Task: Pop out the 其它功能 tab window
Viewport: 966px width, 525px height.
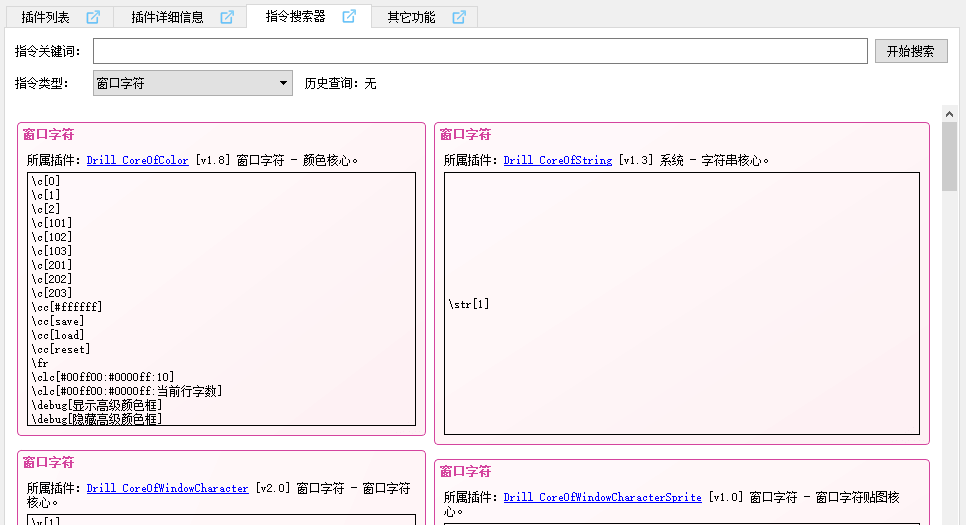Action: 459,17
